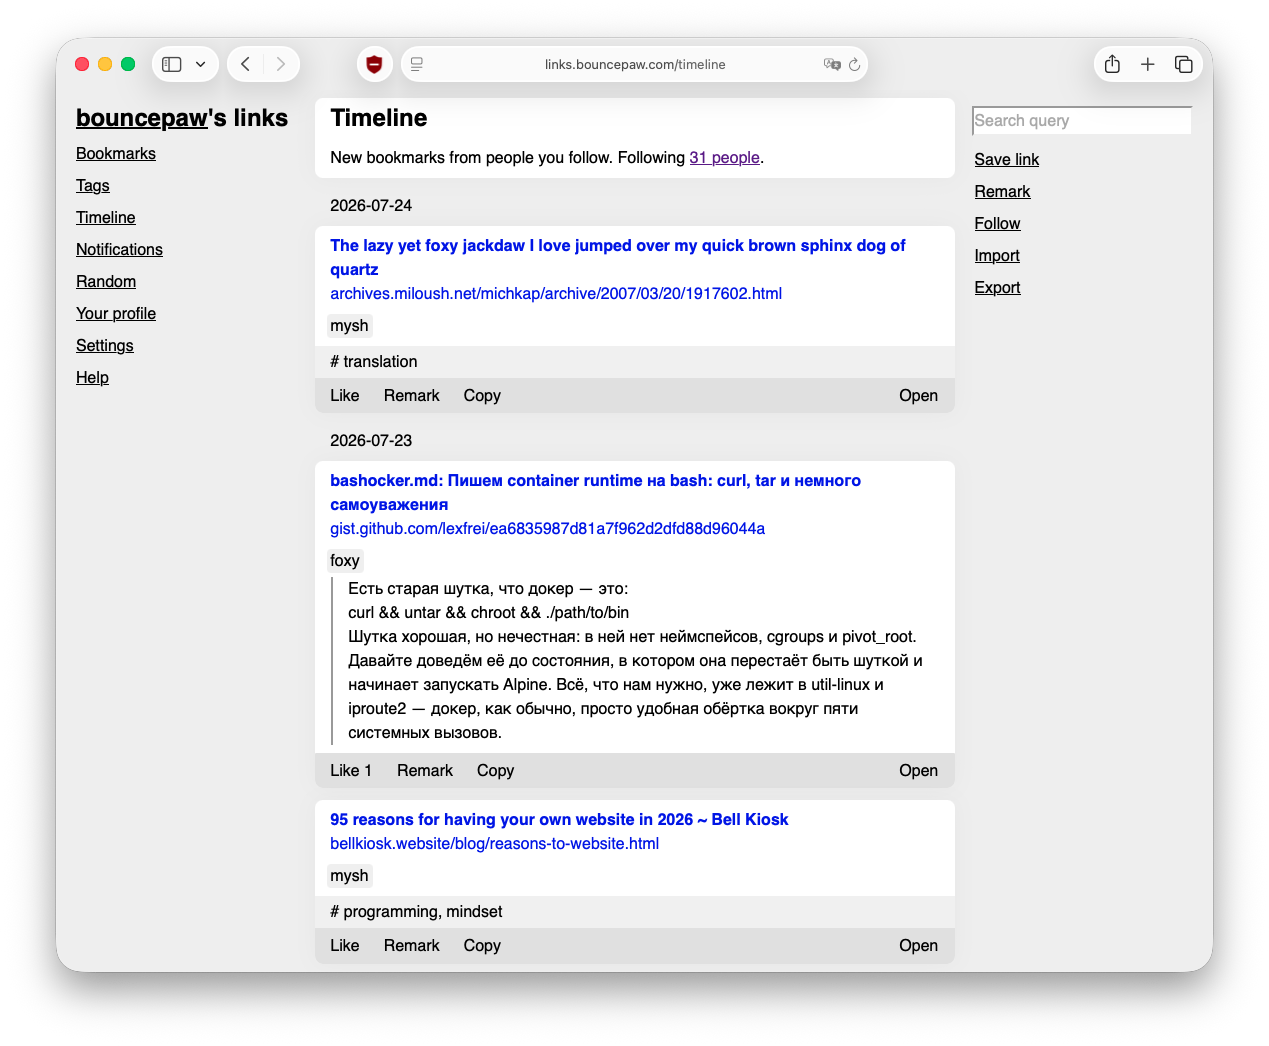
Task: Click Remark on the 95 reasons bookmark
Action: tap(412, 945)
